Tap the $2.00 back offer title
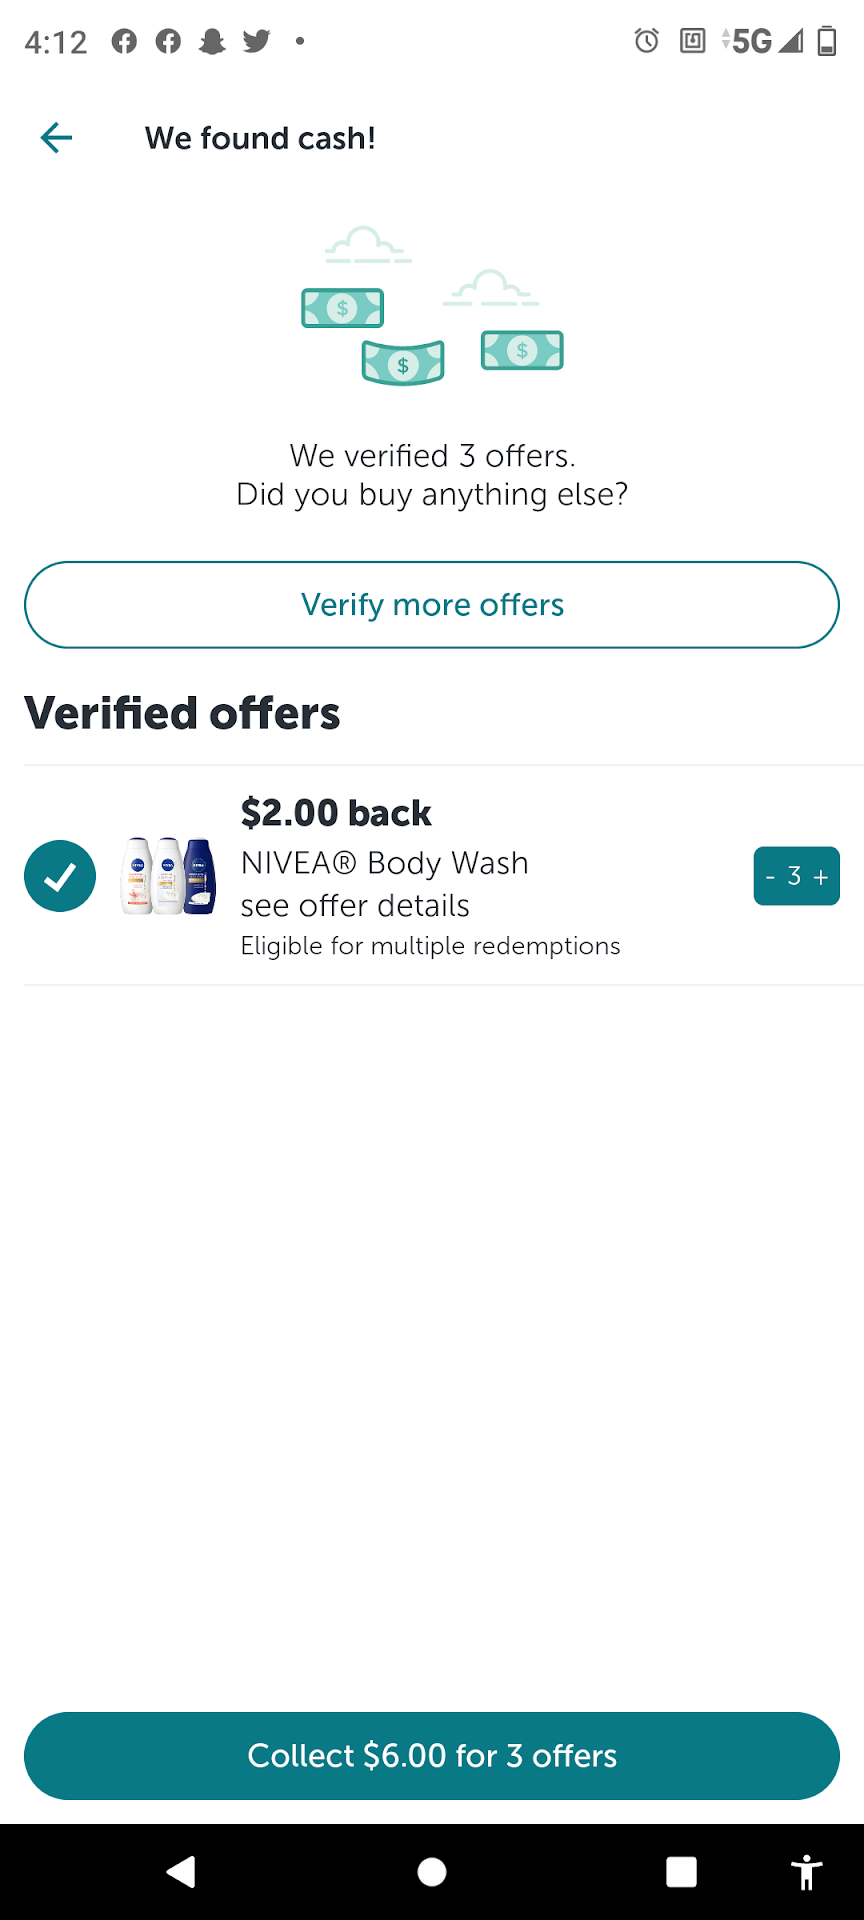This screenshot has width=864, height=1920. pyautogui.click(x=336, y=813)
